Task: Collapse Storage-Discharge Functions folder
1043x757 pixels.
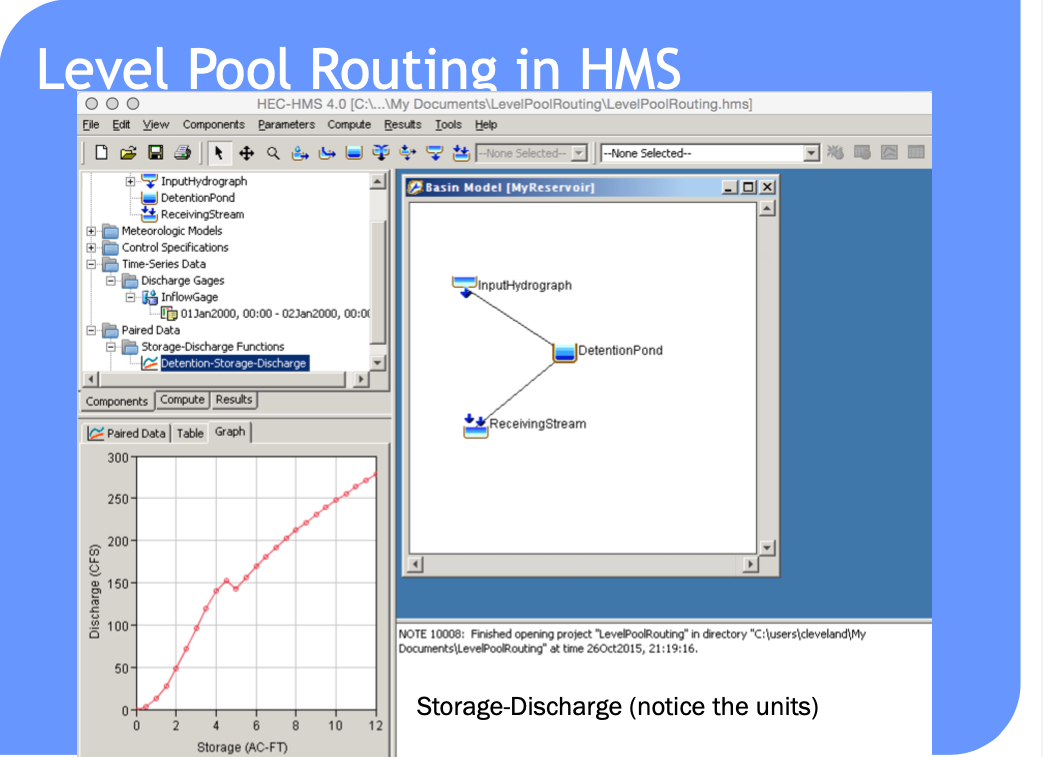Action: coord(111,347)
